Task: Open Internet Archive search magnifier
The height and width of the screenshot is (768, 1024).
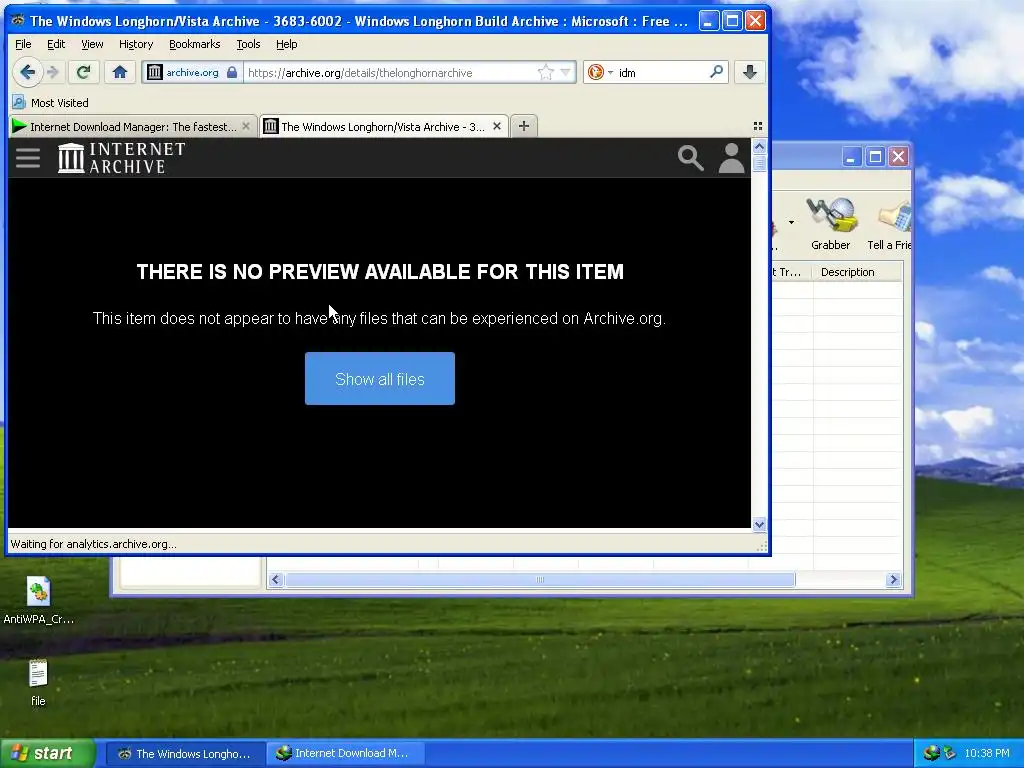Action: click(x=690, y=158)
